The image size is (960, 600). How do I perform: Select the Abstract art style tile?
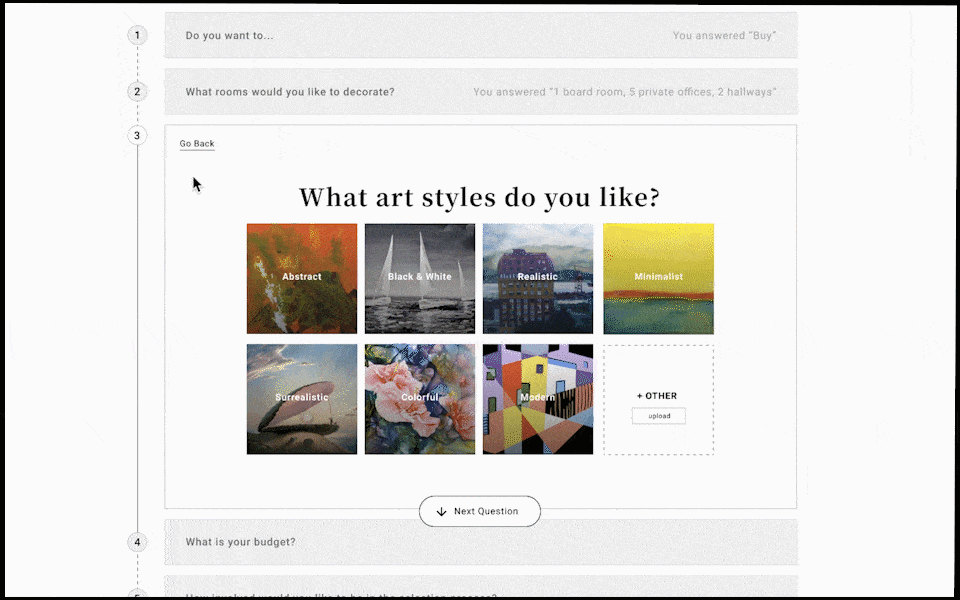point(302,279)
